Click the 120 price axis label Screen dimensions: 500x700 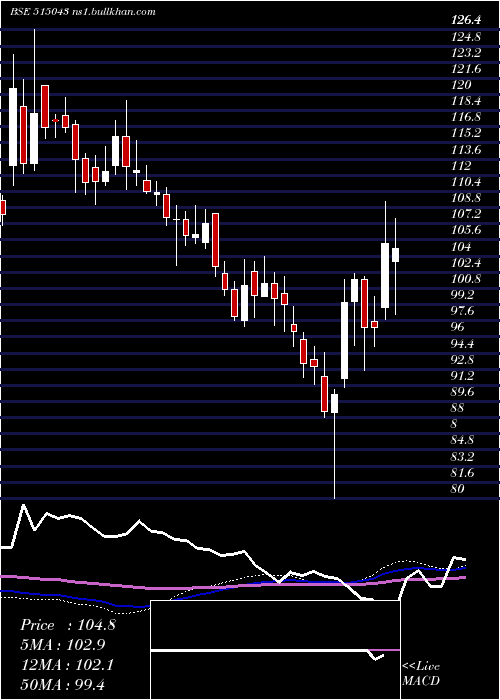coord(461,85)
